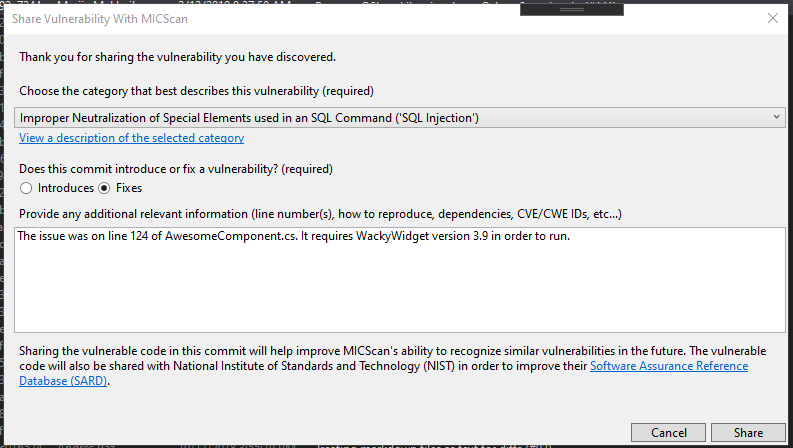Click the 'Choose the category' label text
This screenshot has width=793, height=448.
[196, 91]
